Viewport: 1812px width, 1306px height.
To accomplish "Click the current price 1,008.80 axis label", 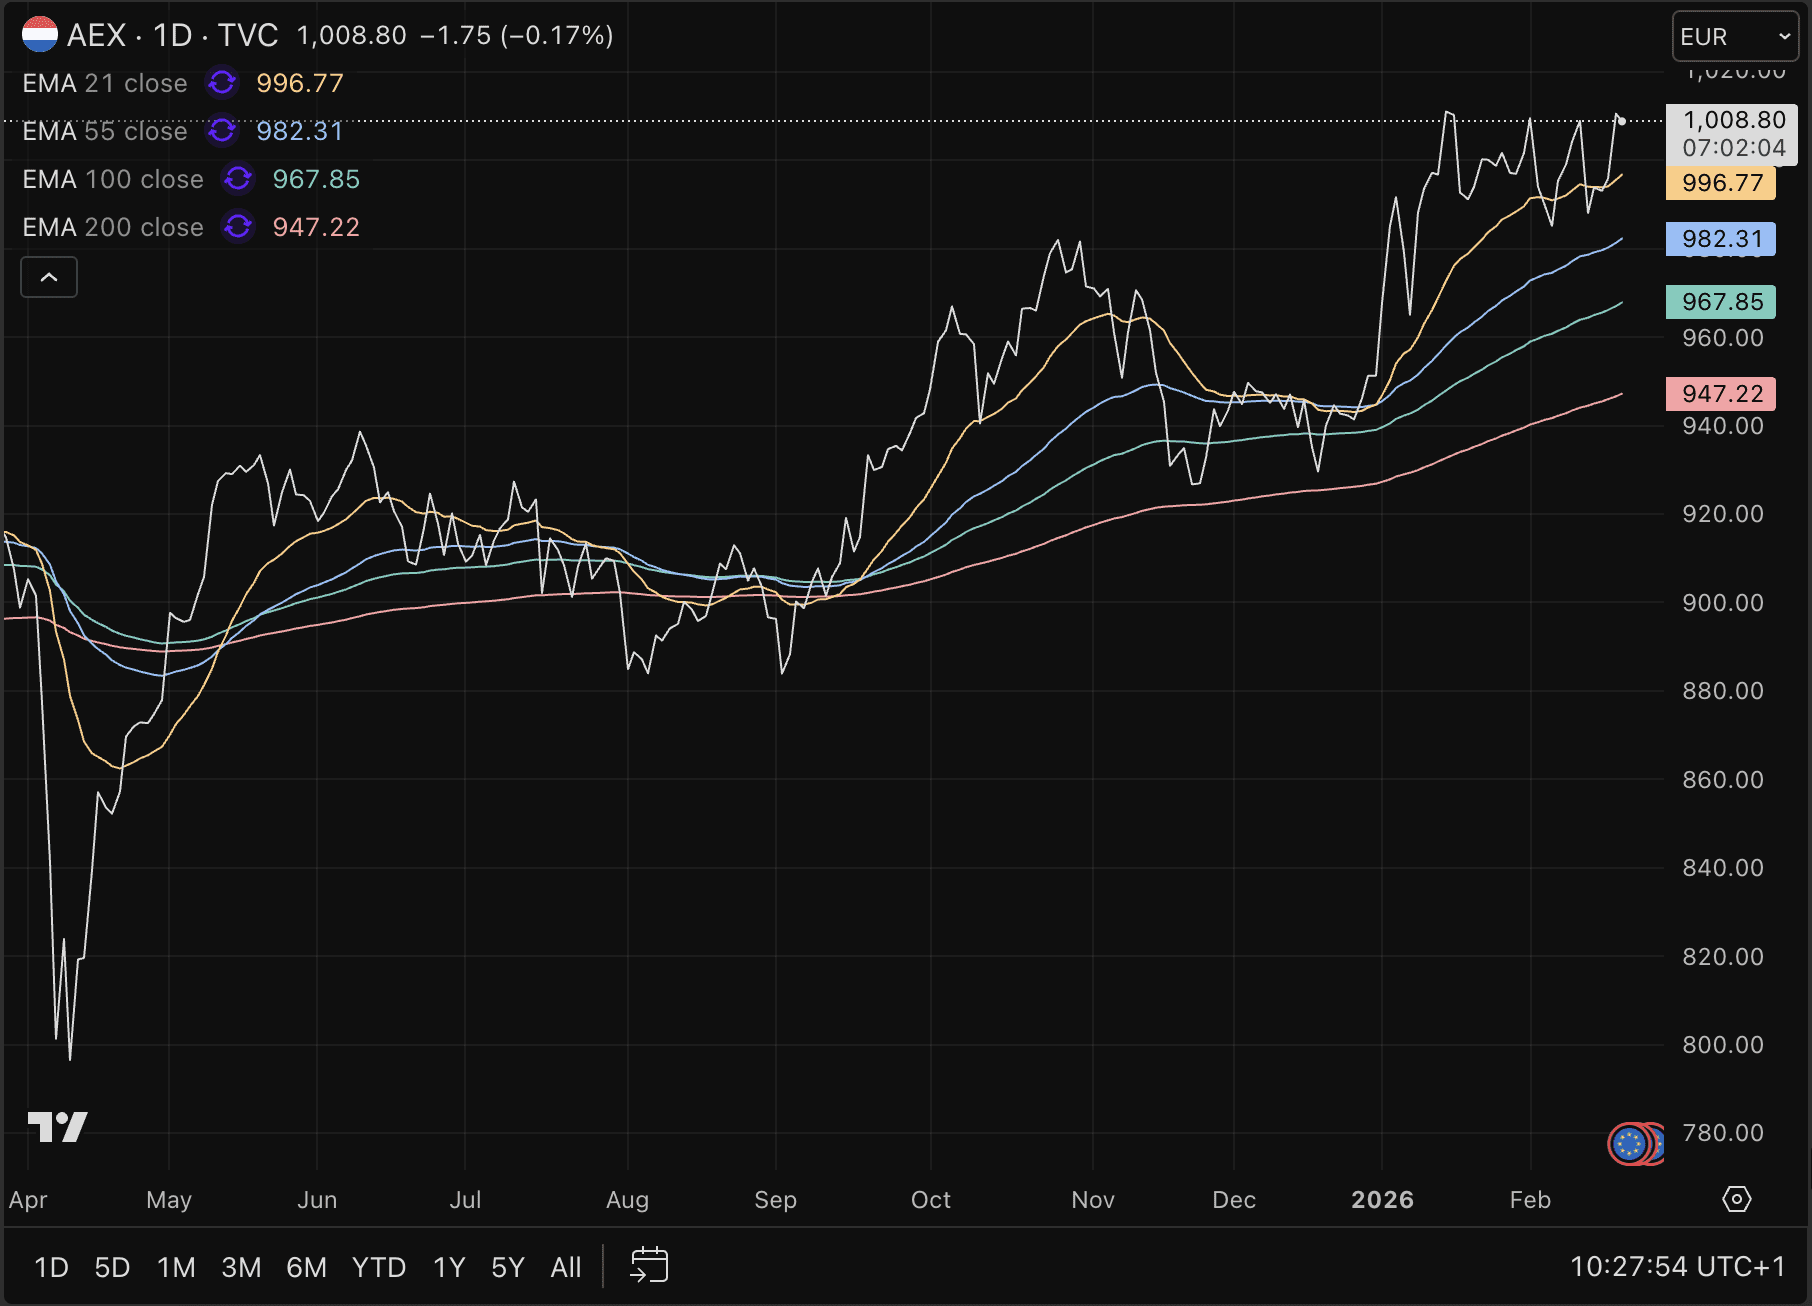I will tap(1733, 121).
